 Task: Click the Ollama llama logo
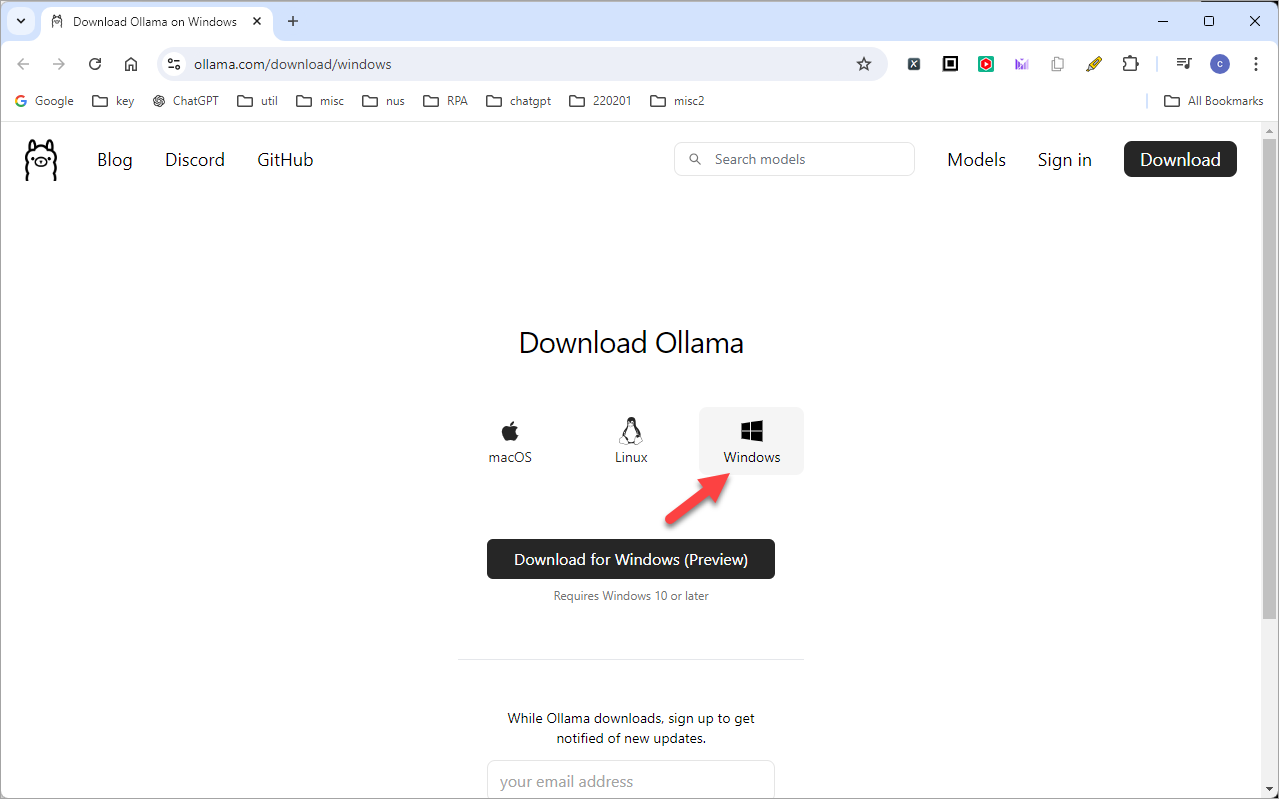point(41,160)
